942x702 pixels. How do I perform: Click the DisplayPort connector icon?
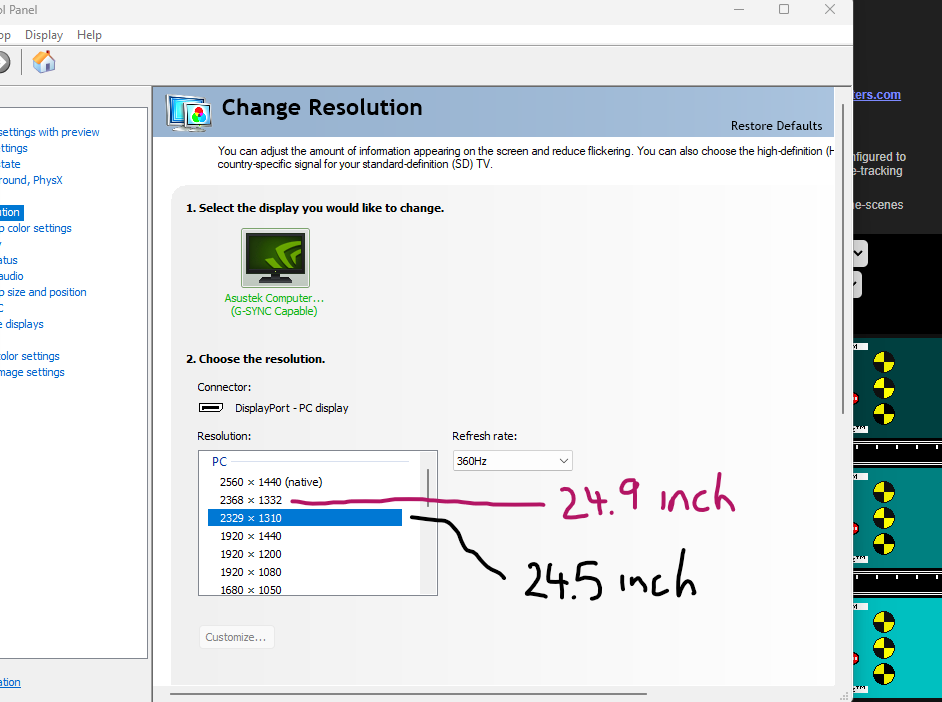coord(211,408)
